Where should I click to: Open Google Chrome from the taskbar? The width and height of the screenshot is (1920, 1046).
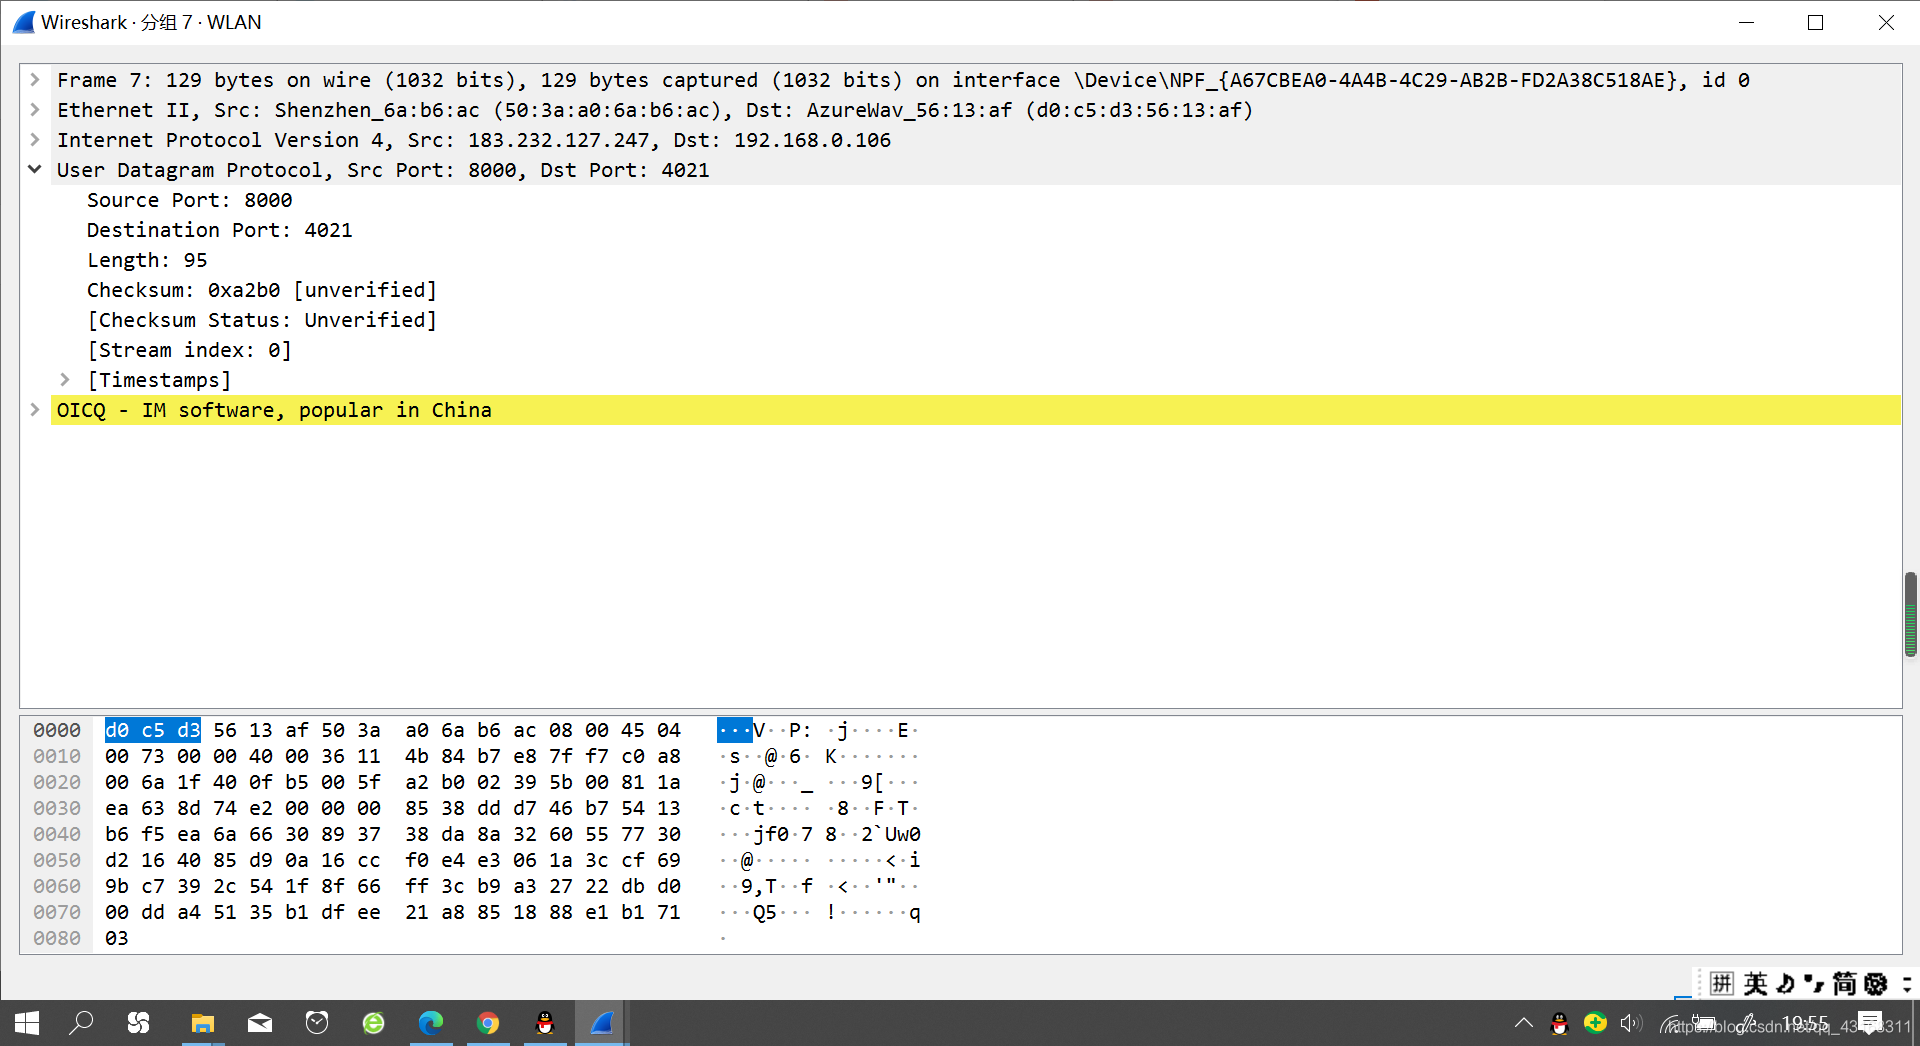[488, 1023]
